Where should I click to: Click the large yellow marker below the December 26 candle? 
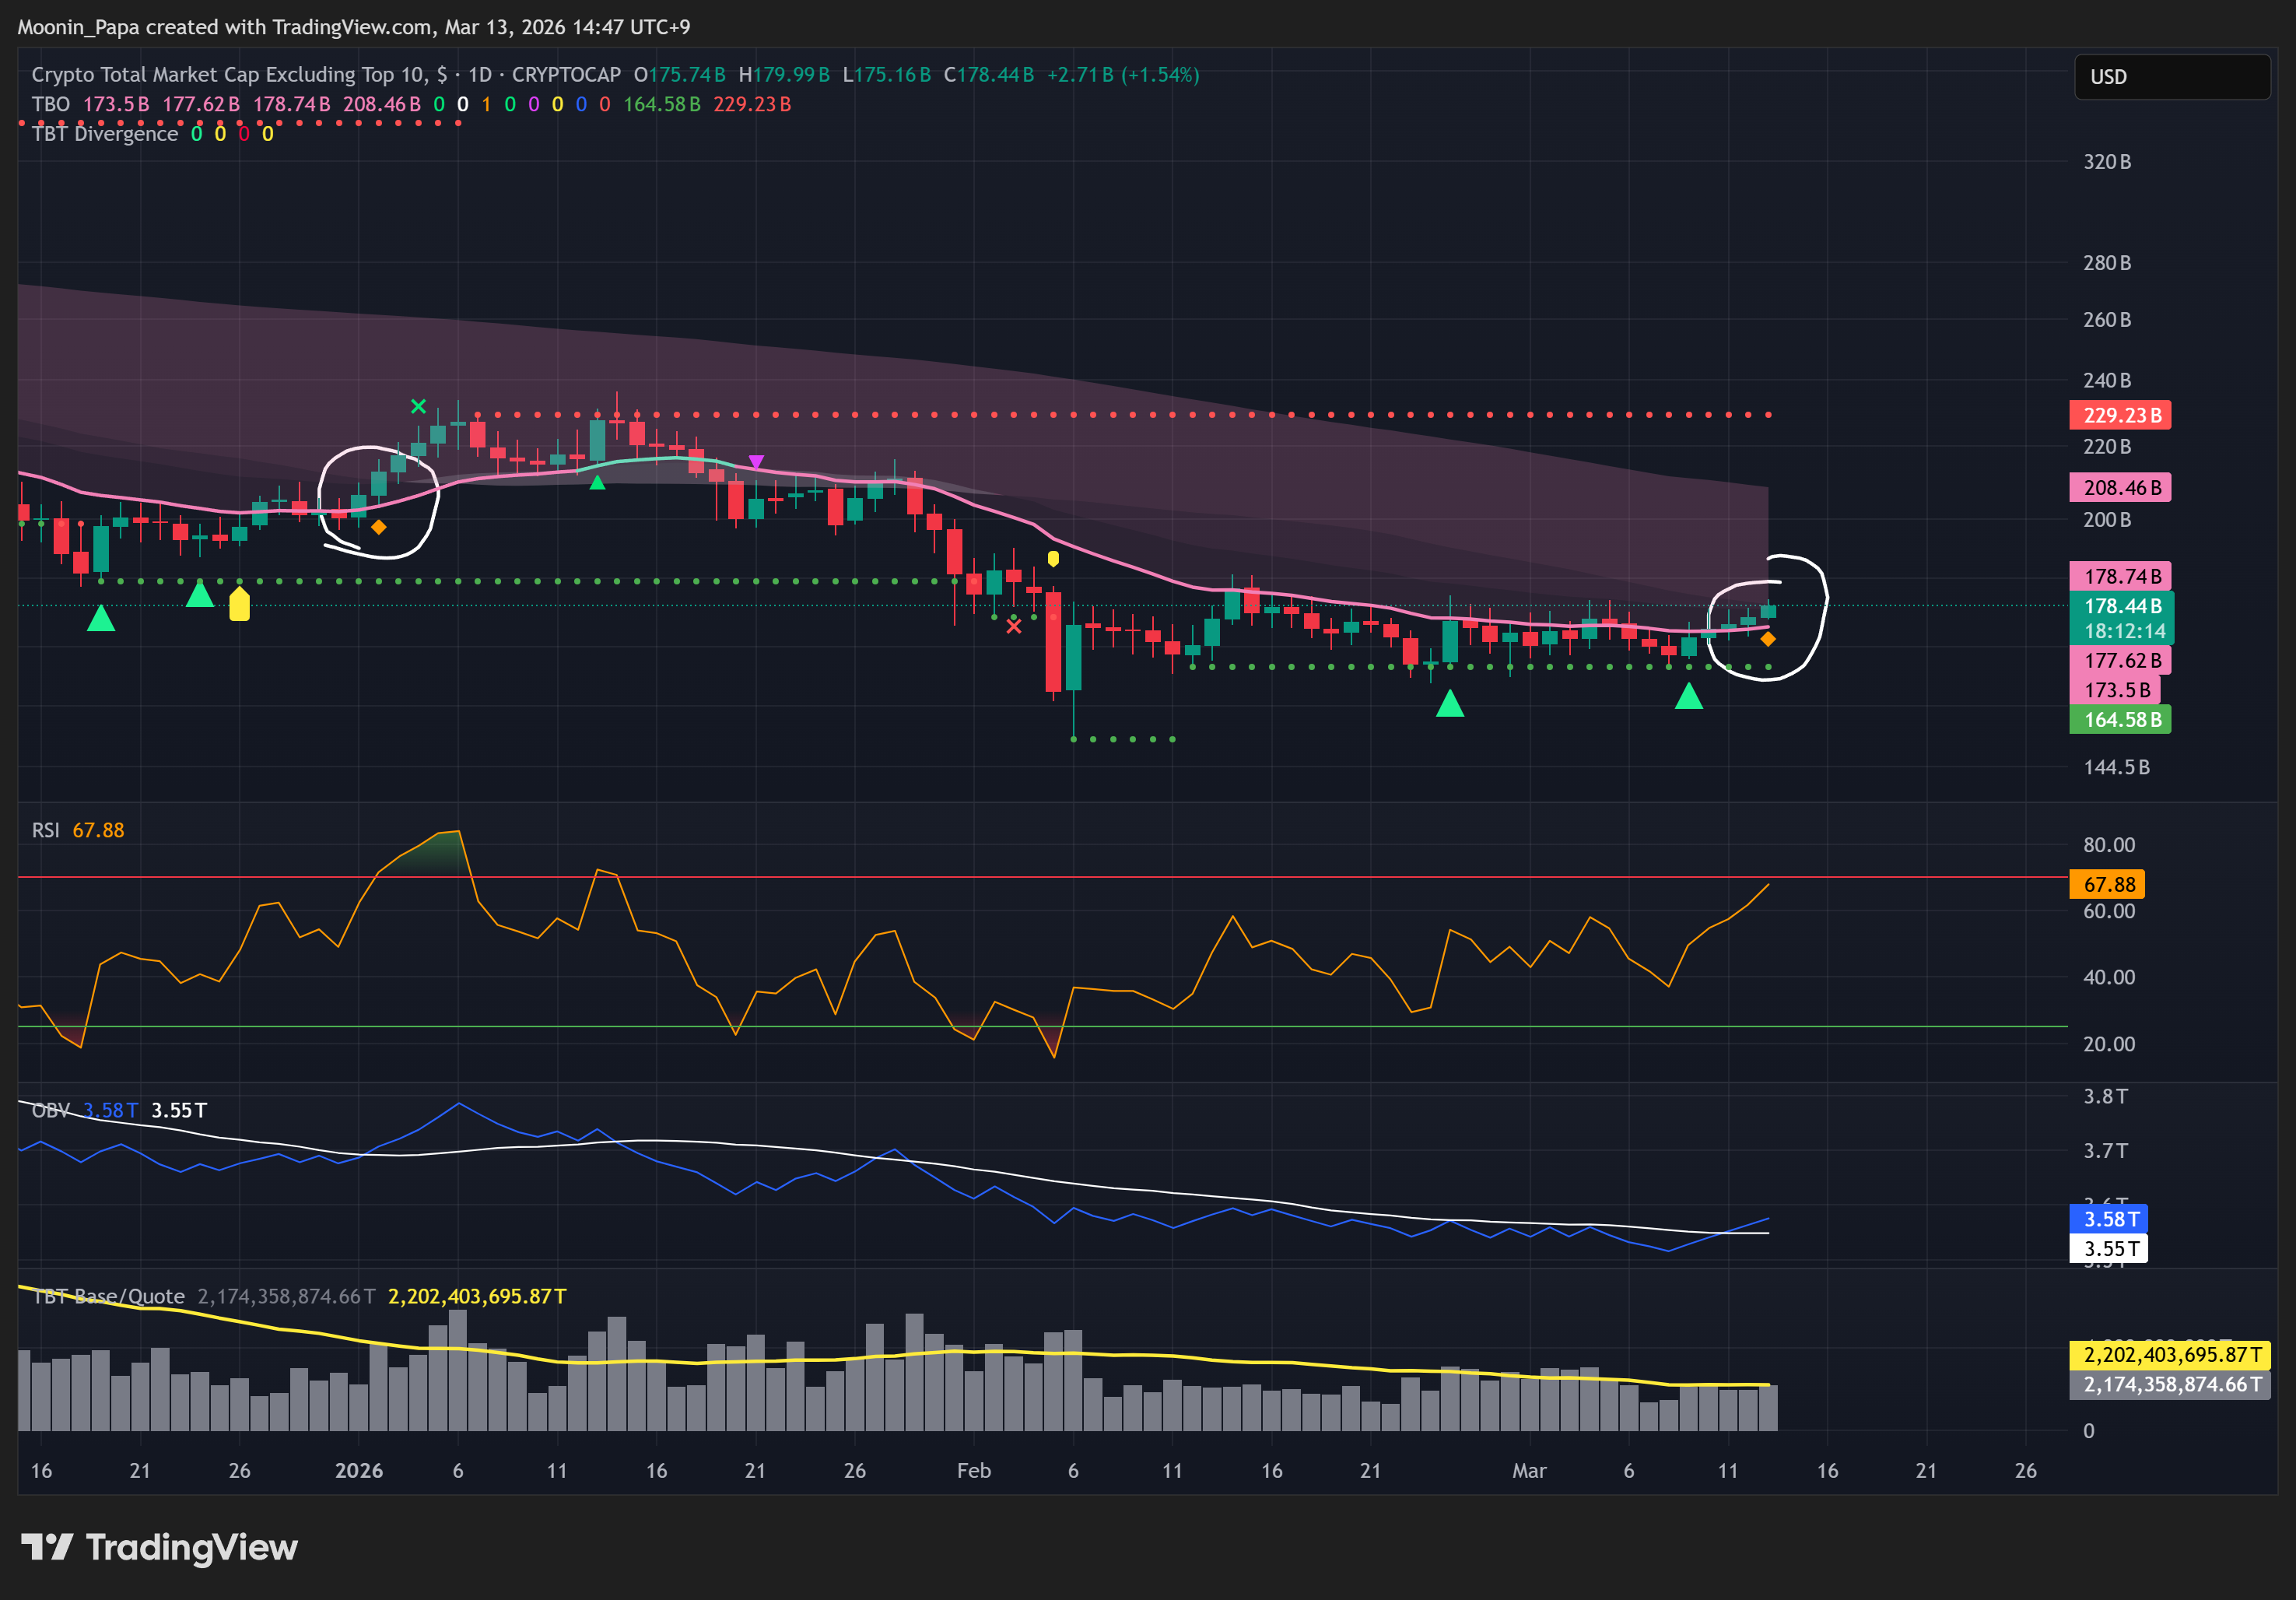pos(239,604)
